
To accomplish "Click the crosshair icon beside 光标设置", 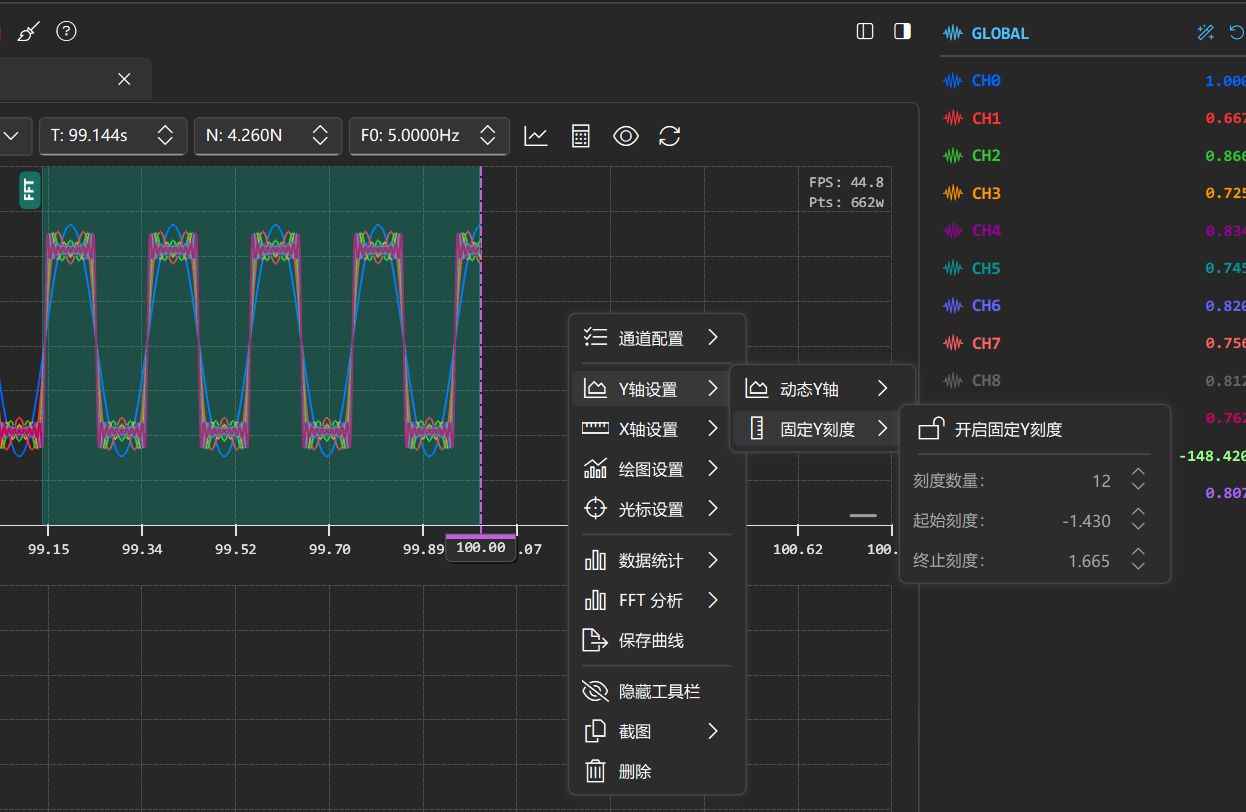I will (595, 509).
